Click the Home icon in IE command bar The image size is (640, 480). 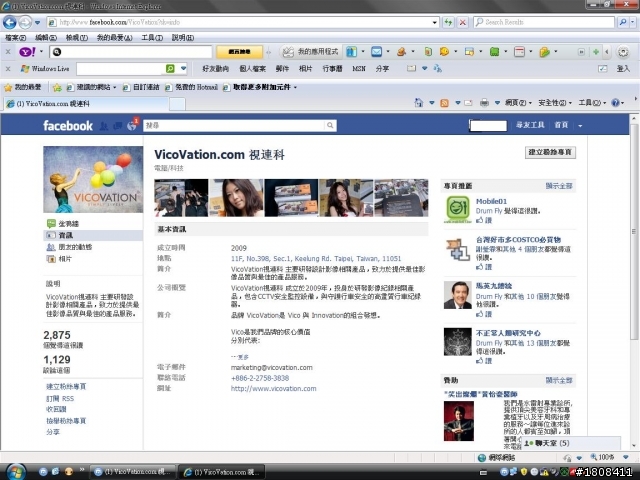click(x=418, y=103)
